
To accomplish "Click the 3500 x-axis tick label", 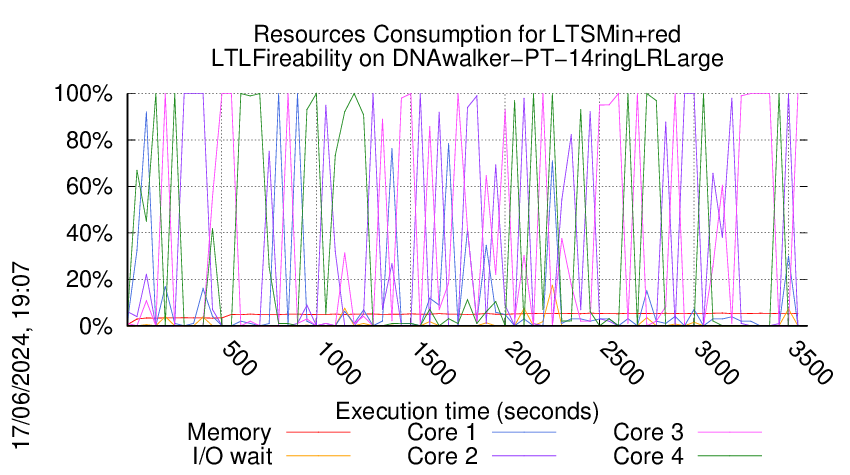I will pos(810,363).
